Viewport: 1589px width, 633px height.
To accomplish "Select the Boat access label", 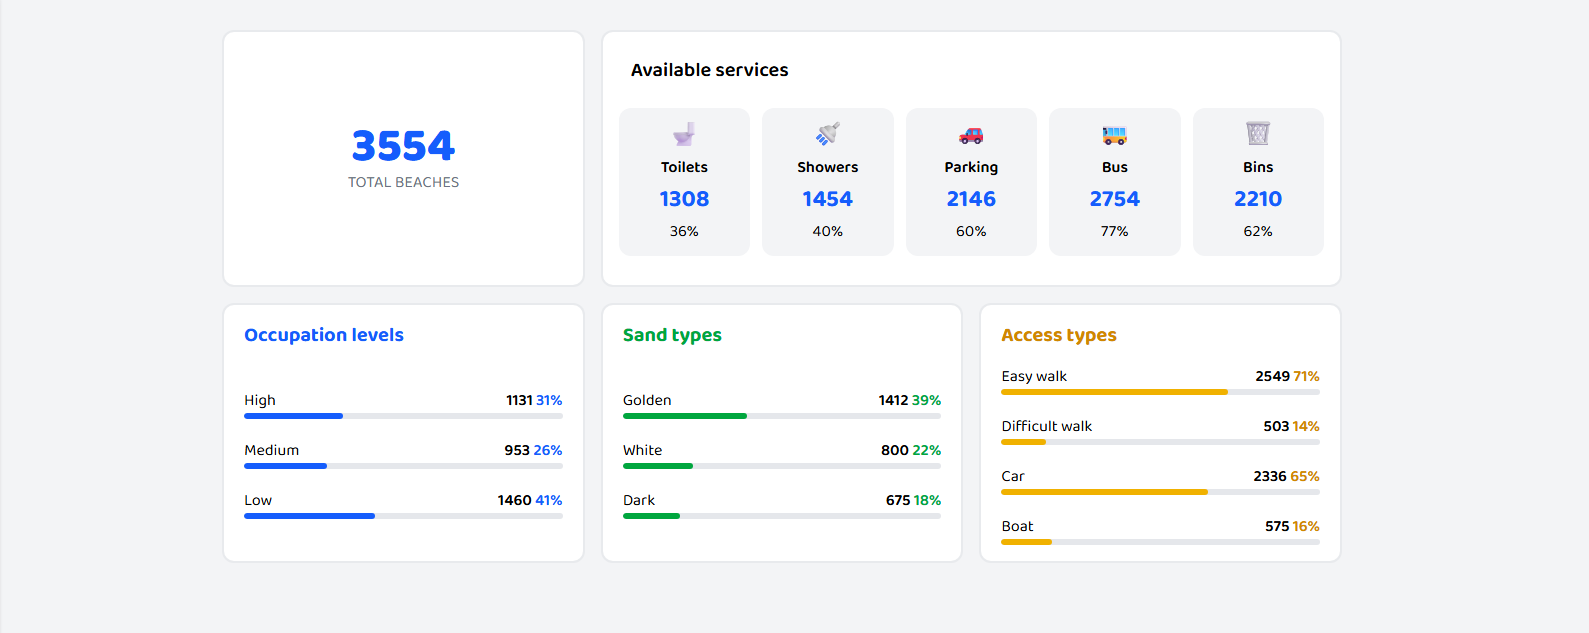I will click(1017, 526).
